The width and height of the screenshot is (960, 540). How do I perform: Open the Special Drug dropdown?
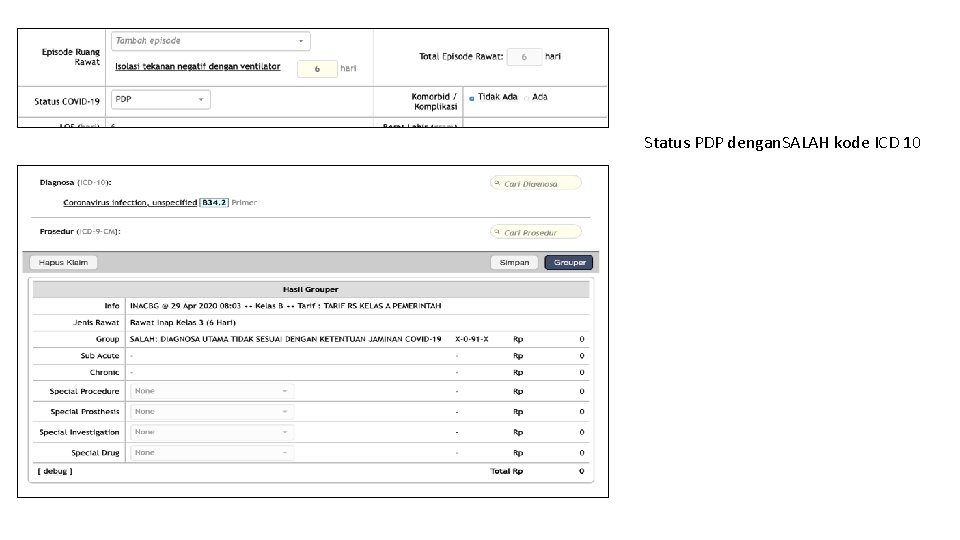pyautogui.click(x=211, y=453)
